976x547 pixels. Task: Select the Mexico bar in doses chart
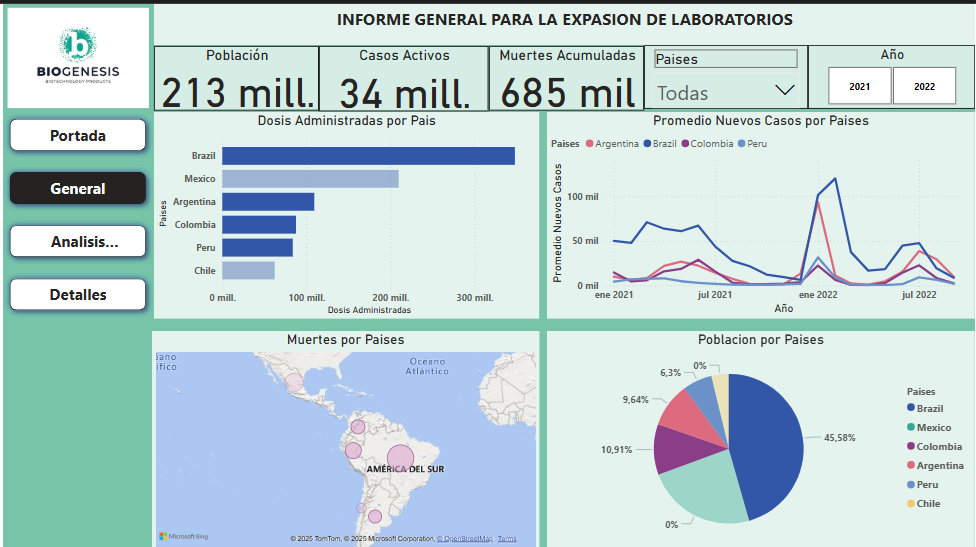tap(310, 179)
